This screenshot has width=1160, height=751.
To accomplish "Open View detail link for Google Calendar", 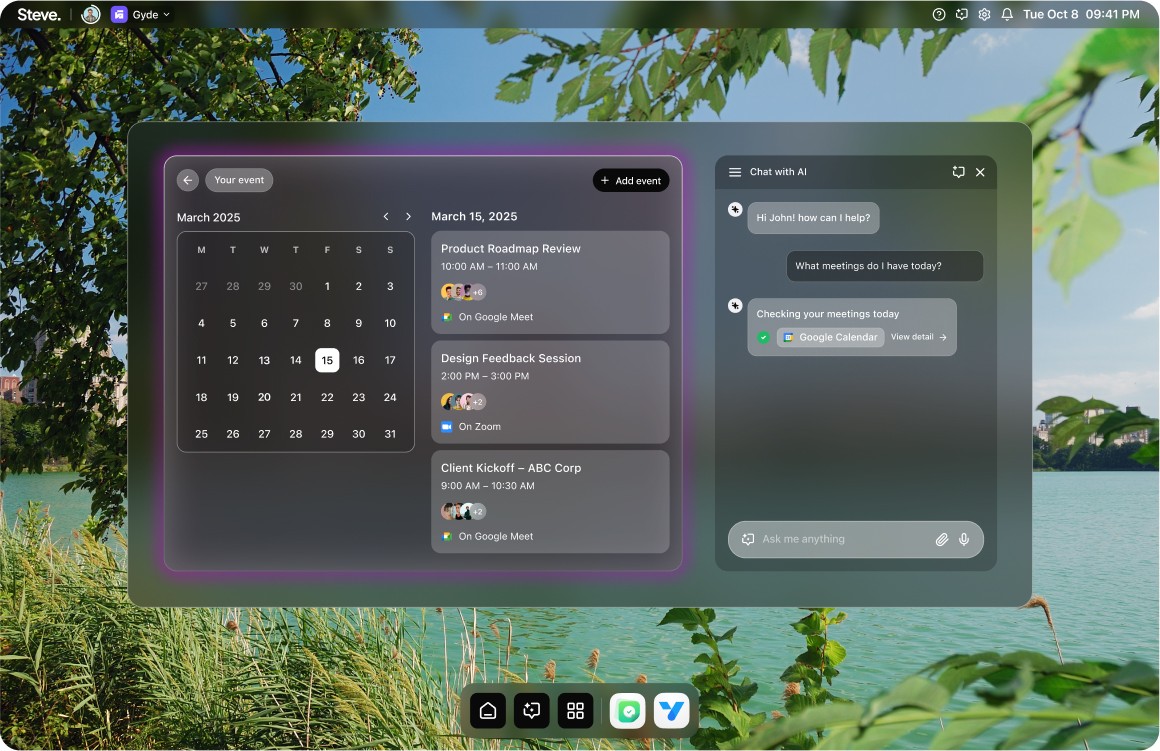I will [918, 337].
